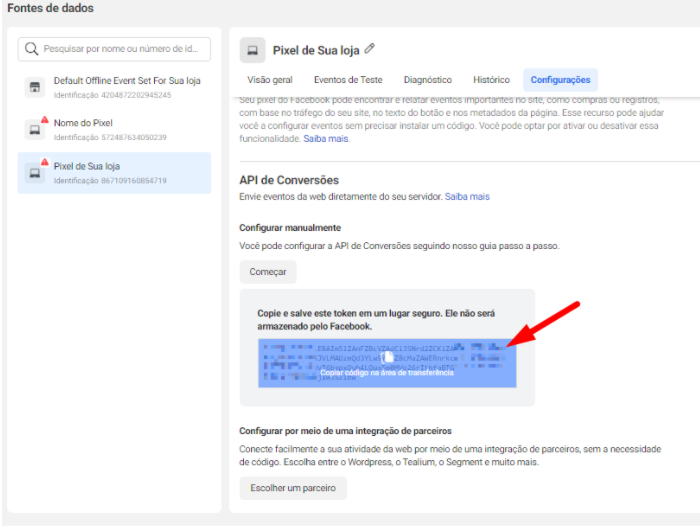Click identification number 4204872202945245
The width and height of the screenshot is (700, 531).
[136, 95]
